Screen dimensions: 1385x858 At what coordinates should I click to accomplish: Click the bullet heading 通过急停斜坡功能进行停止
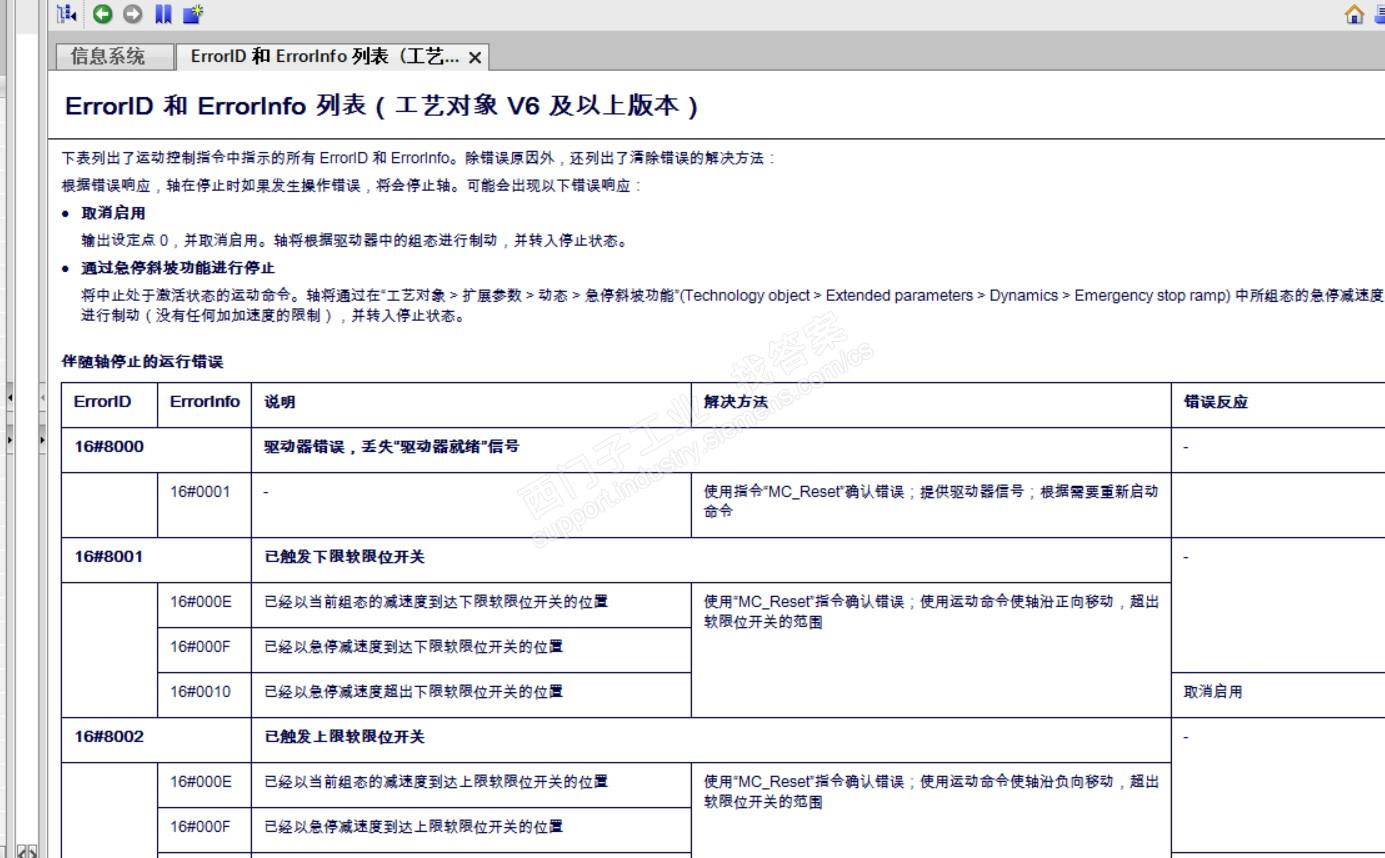[178, 268]
